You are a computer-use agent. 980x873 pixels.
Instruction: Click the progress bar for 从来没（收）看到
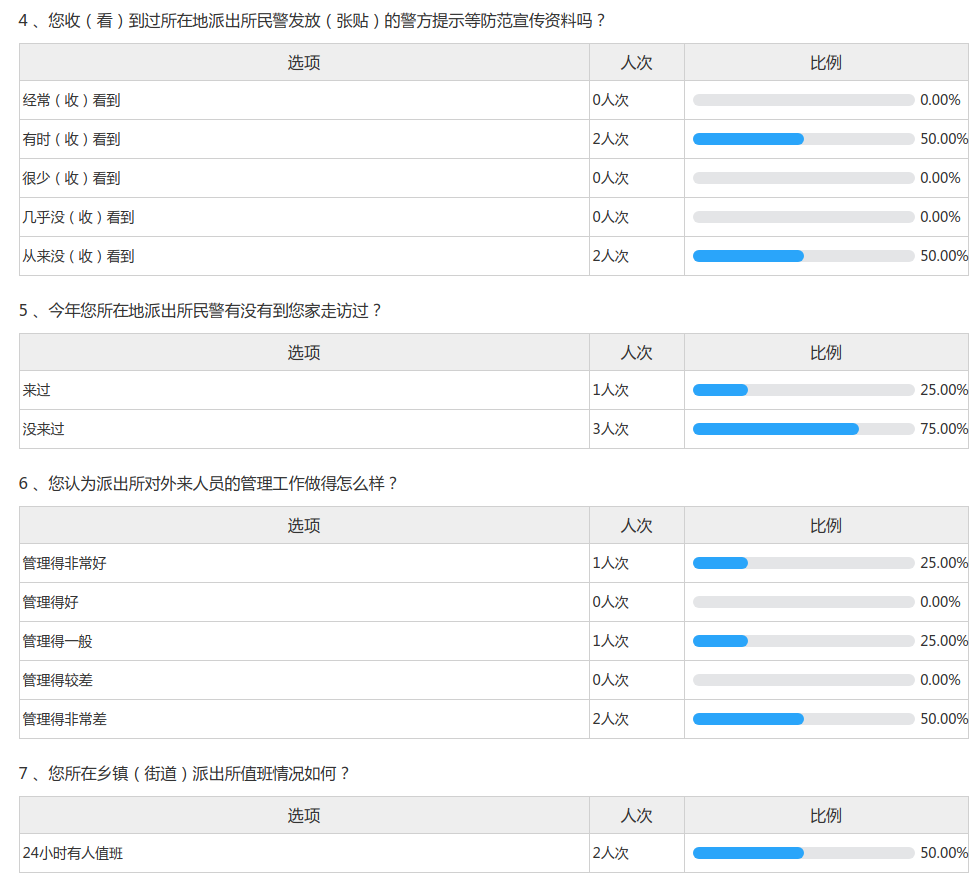[x=803, y=256]
